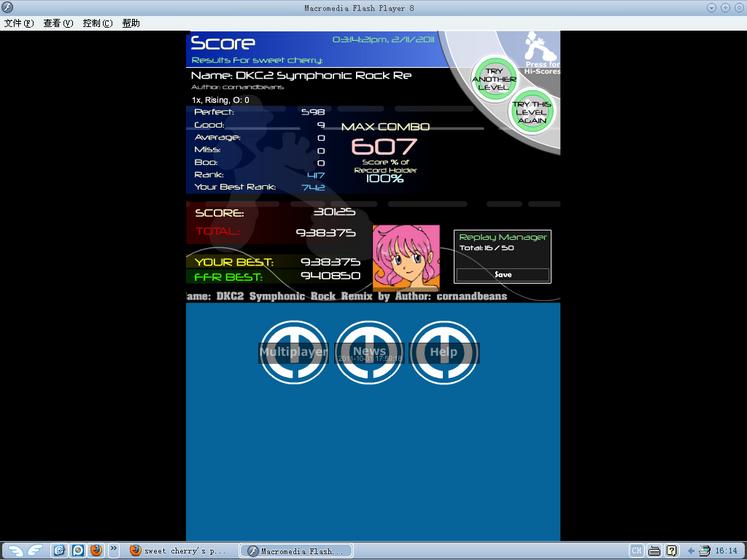Expand the quick launch chevron
Image resolution: width=747 pixels, height=560 pixels.
coord(113,550)
